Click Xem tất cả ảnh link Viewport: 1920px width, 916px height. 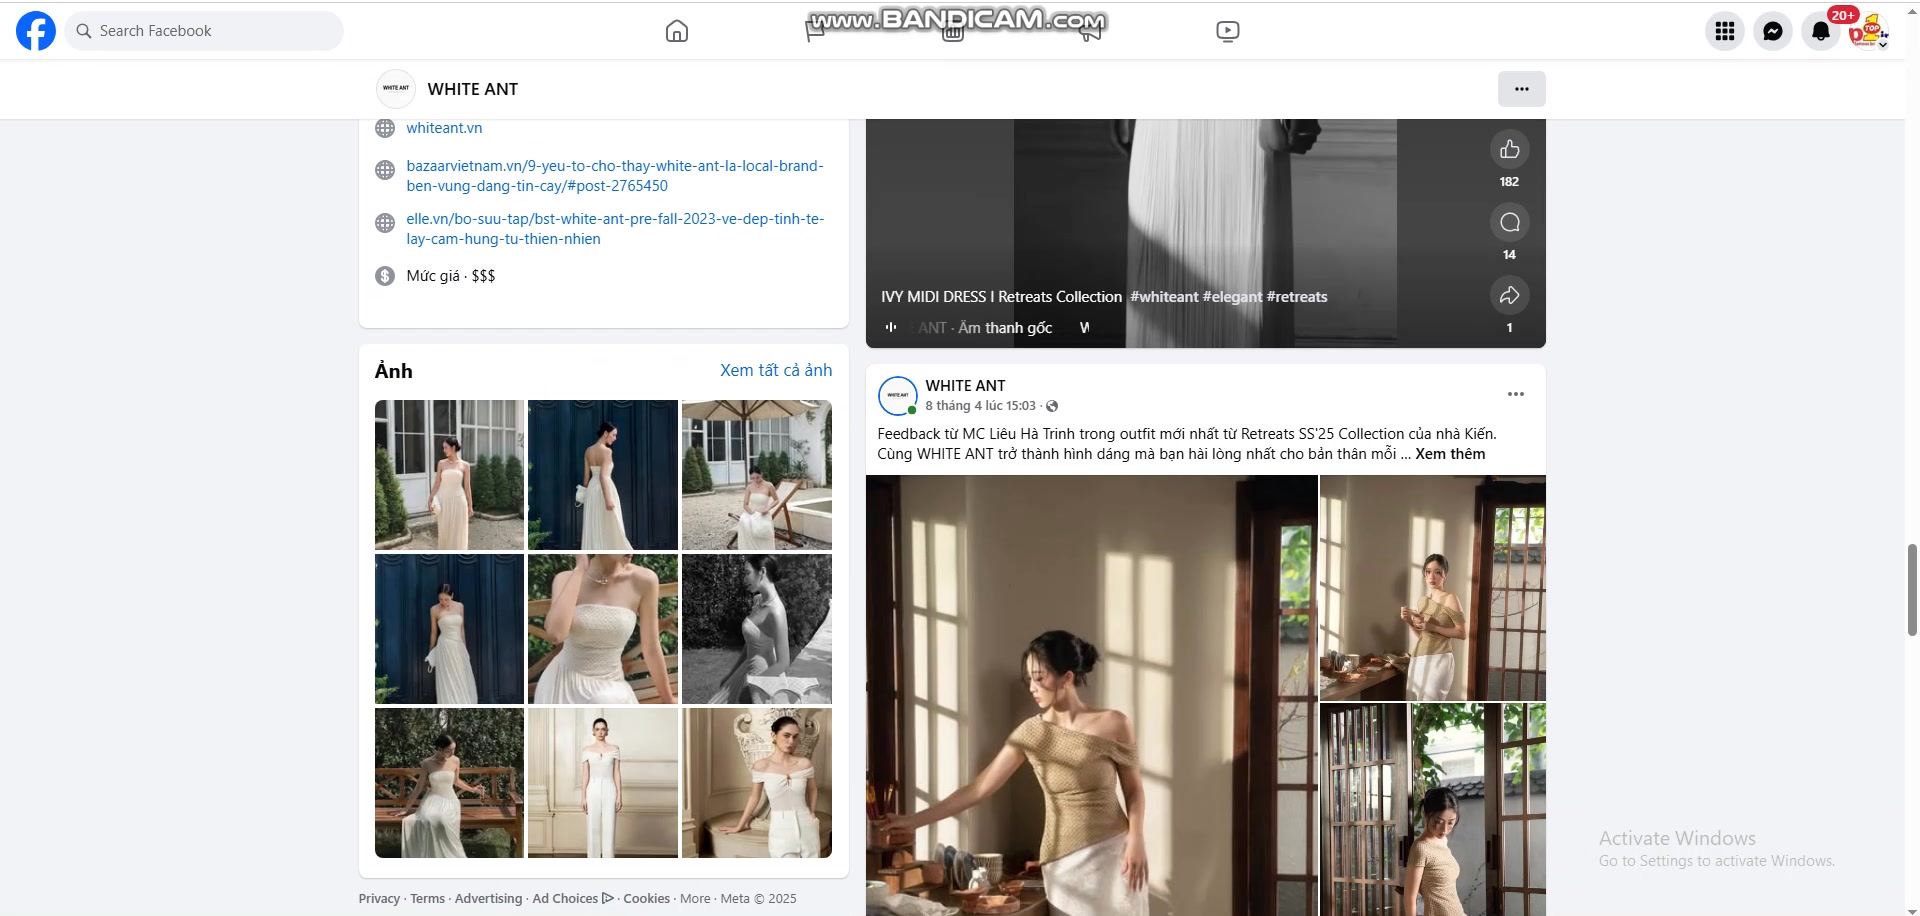pyautogui.click(x=776, y=370)
